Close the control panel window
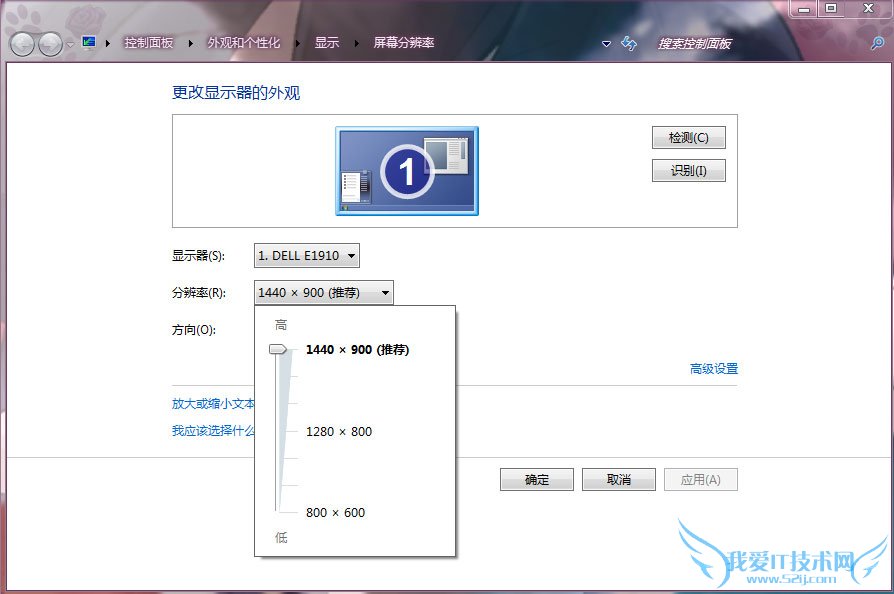Viewport: 894px width, 594px height. (x=868, y=8)
